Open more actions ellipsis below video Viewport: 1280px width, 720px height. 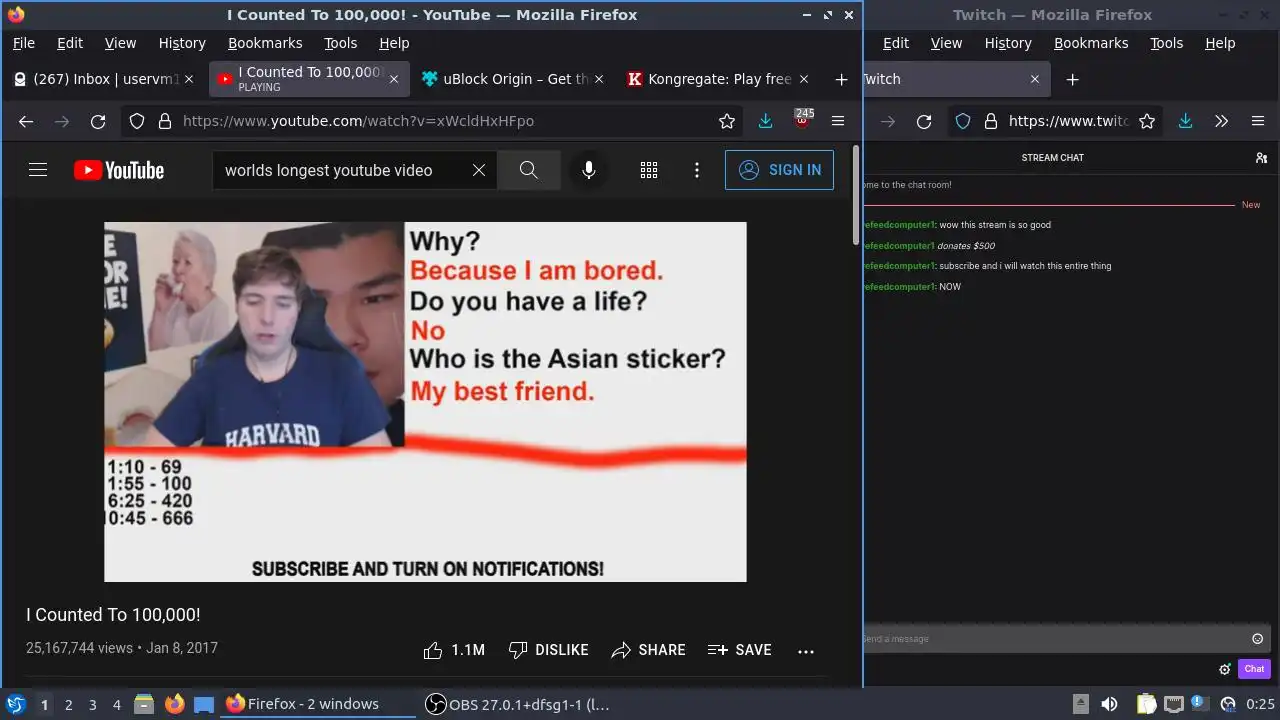coord(806,651)
